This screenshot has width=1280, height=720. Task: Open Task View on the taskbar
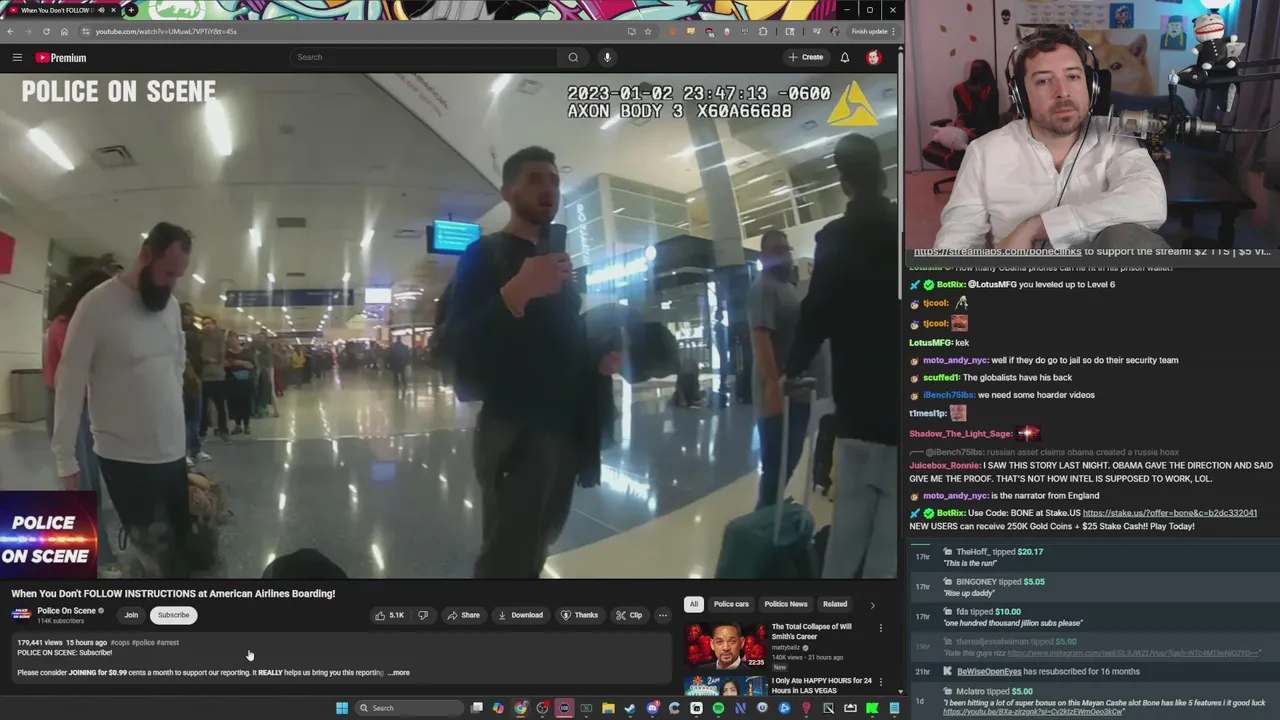point(477,708)
